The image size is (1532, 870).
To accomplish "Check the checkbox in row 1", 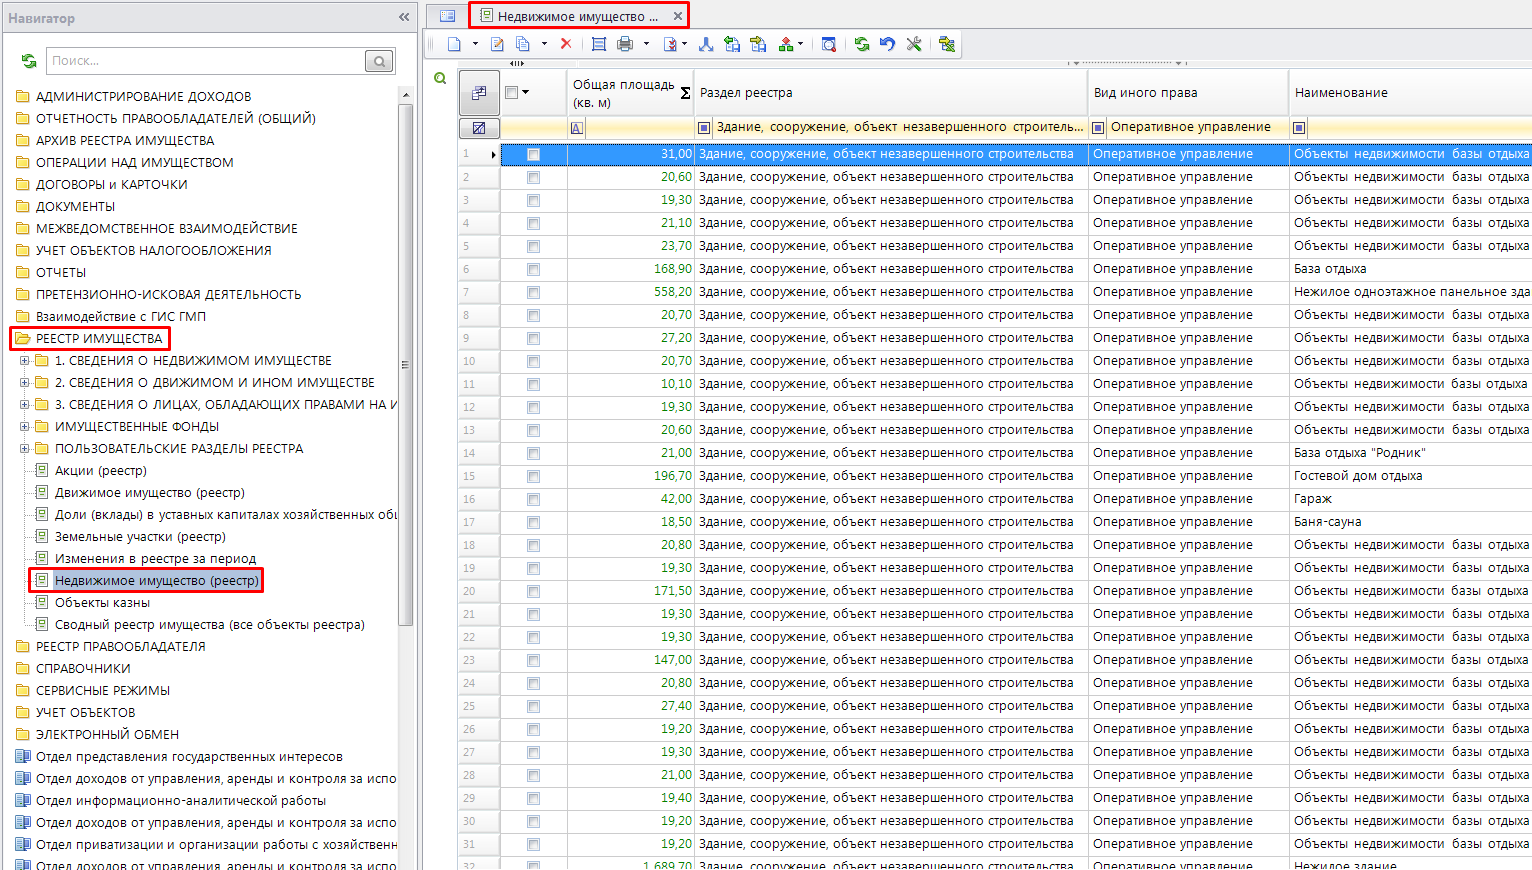I will [533, 154].
